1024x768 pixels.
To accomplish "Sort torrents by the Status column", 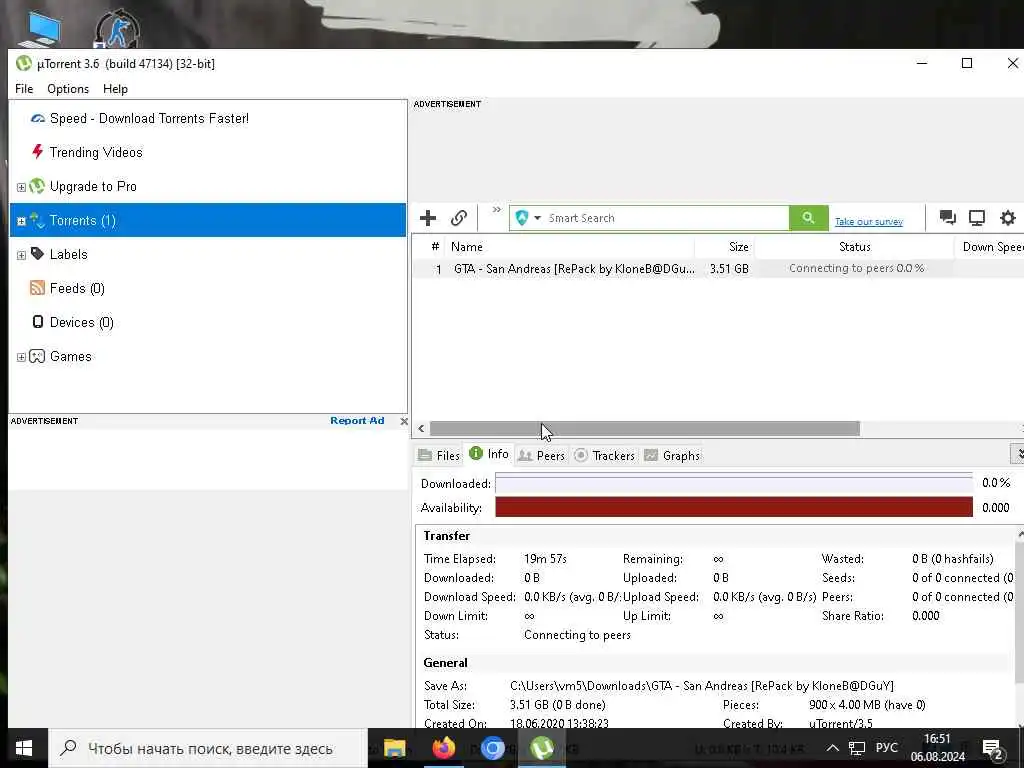I will (x=854, y=247).
